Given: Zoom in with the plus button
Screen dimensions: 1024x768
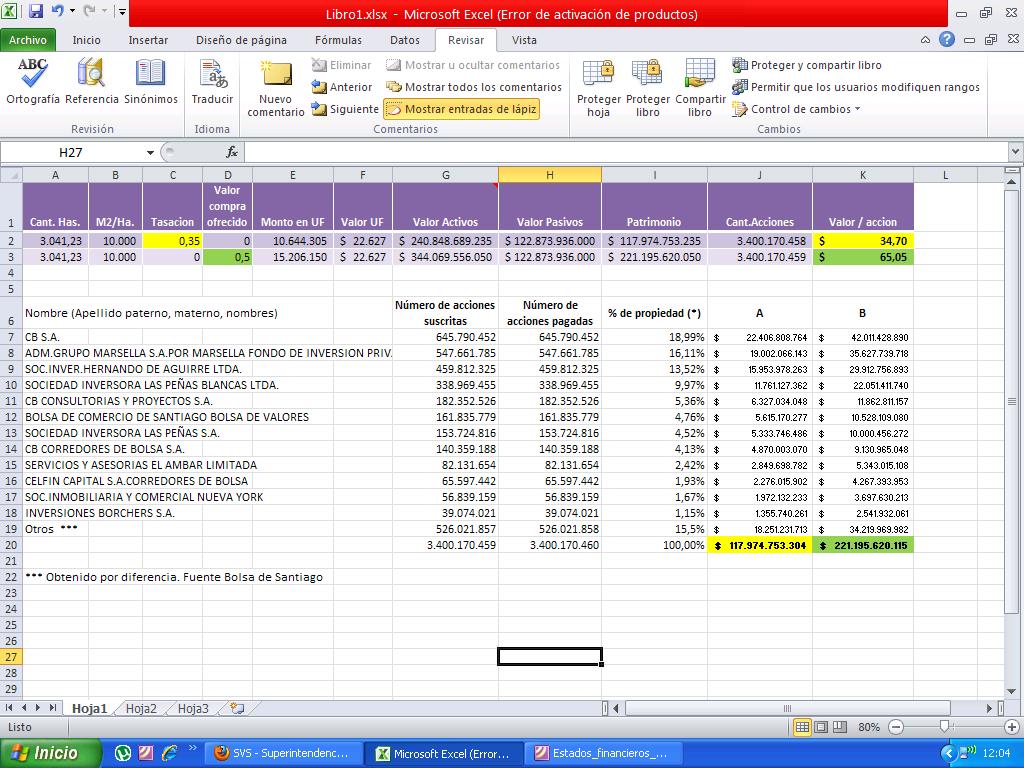Looking at the screenshot, I should click(1012, 727).
